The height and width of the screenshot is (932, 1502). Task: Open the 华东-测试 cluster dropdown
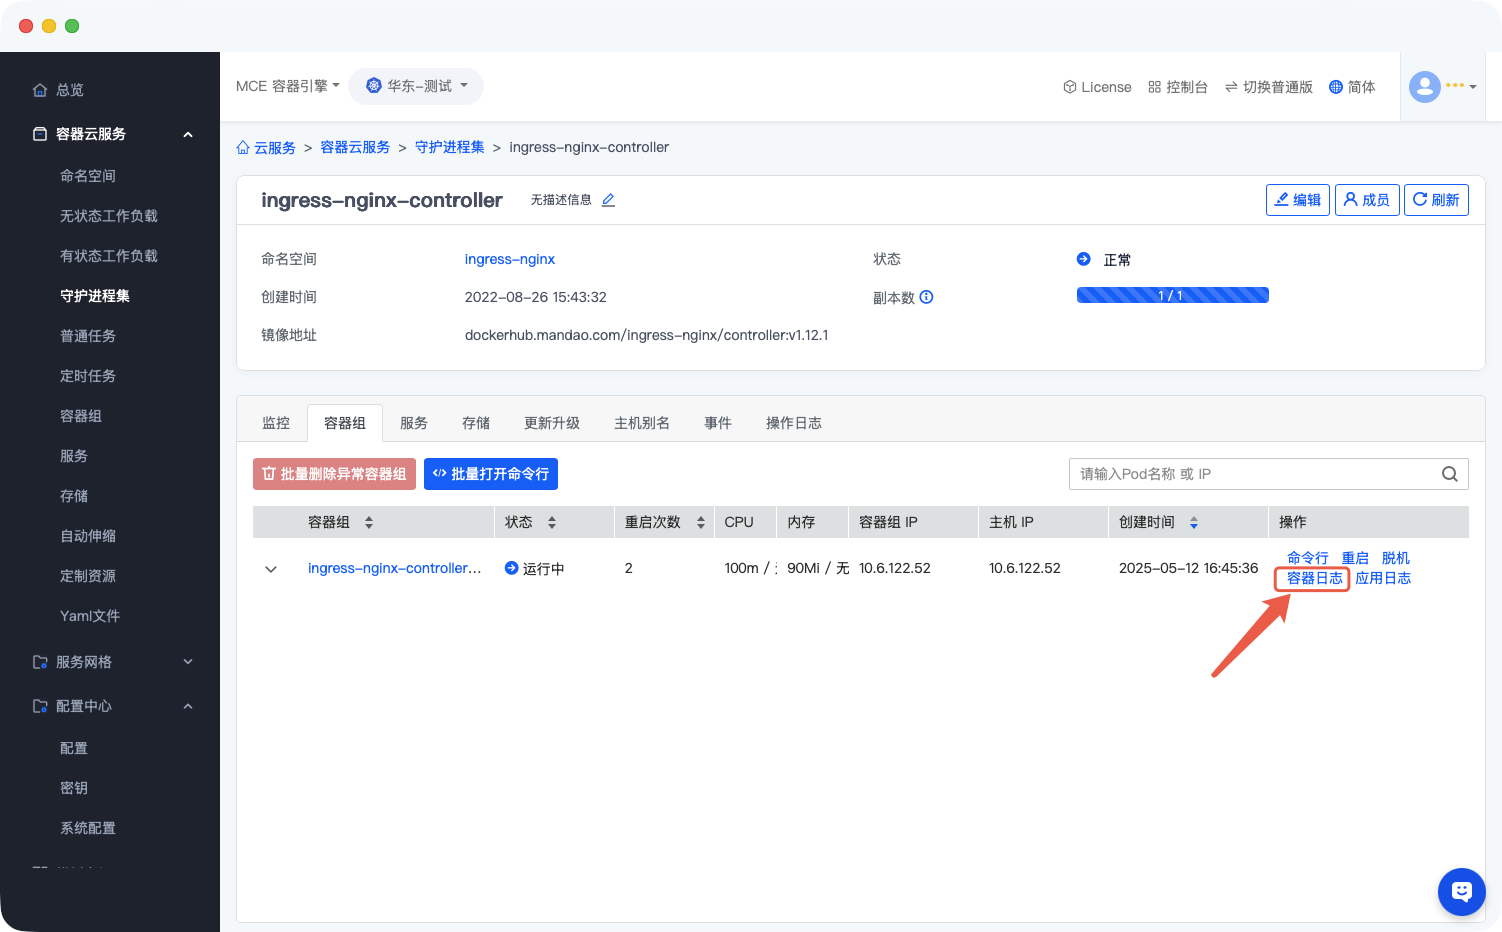(416, 86)
